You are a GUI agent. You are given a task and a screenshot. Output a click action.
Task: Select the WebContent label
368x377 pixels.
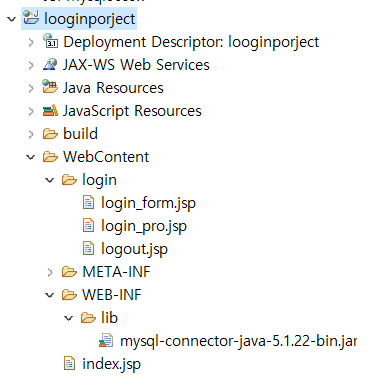pyautogui.click(x=106, y=157)
